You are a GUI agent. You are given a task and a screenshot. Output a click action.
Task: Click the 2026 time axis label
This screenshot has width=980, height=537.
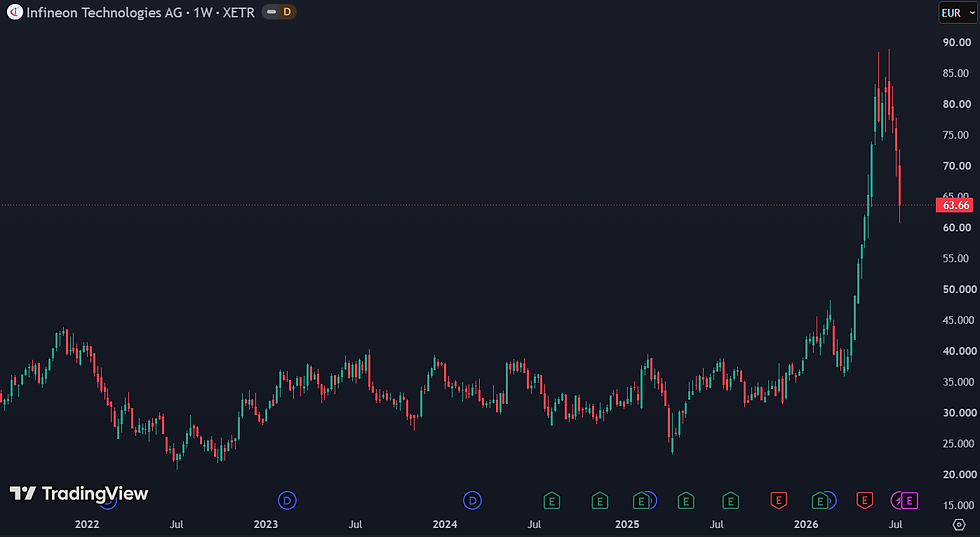[x=806, y=524]
